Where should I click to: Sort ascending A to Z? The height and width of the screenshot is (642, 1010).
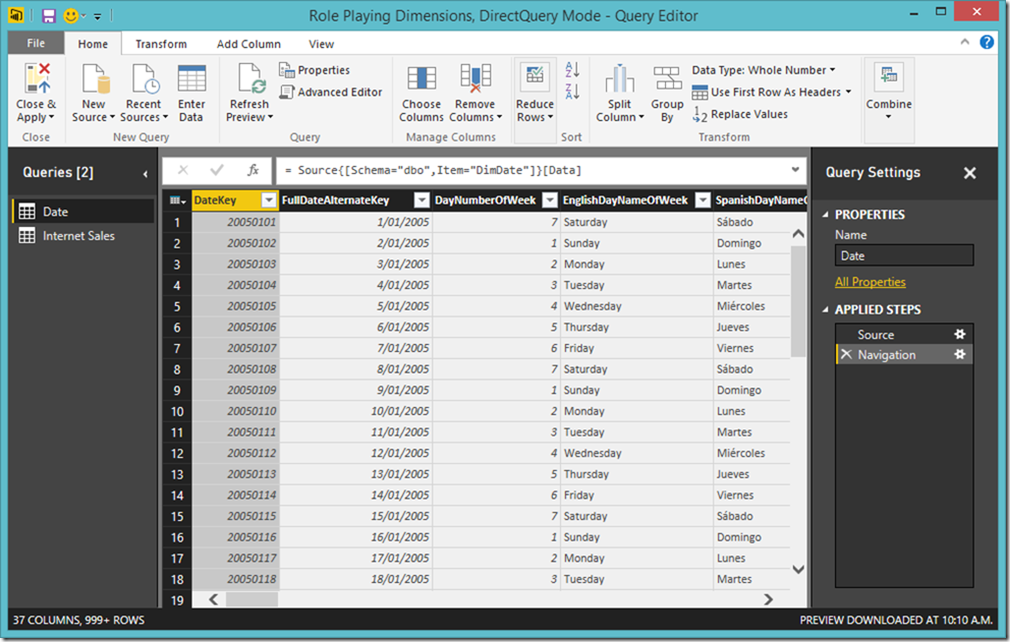coord(572,69)
